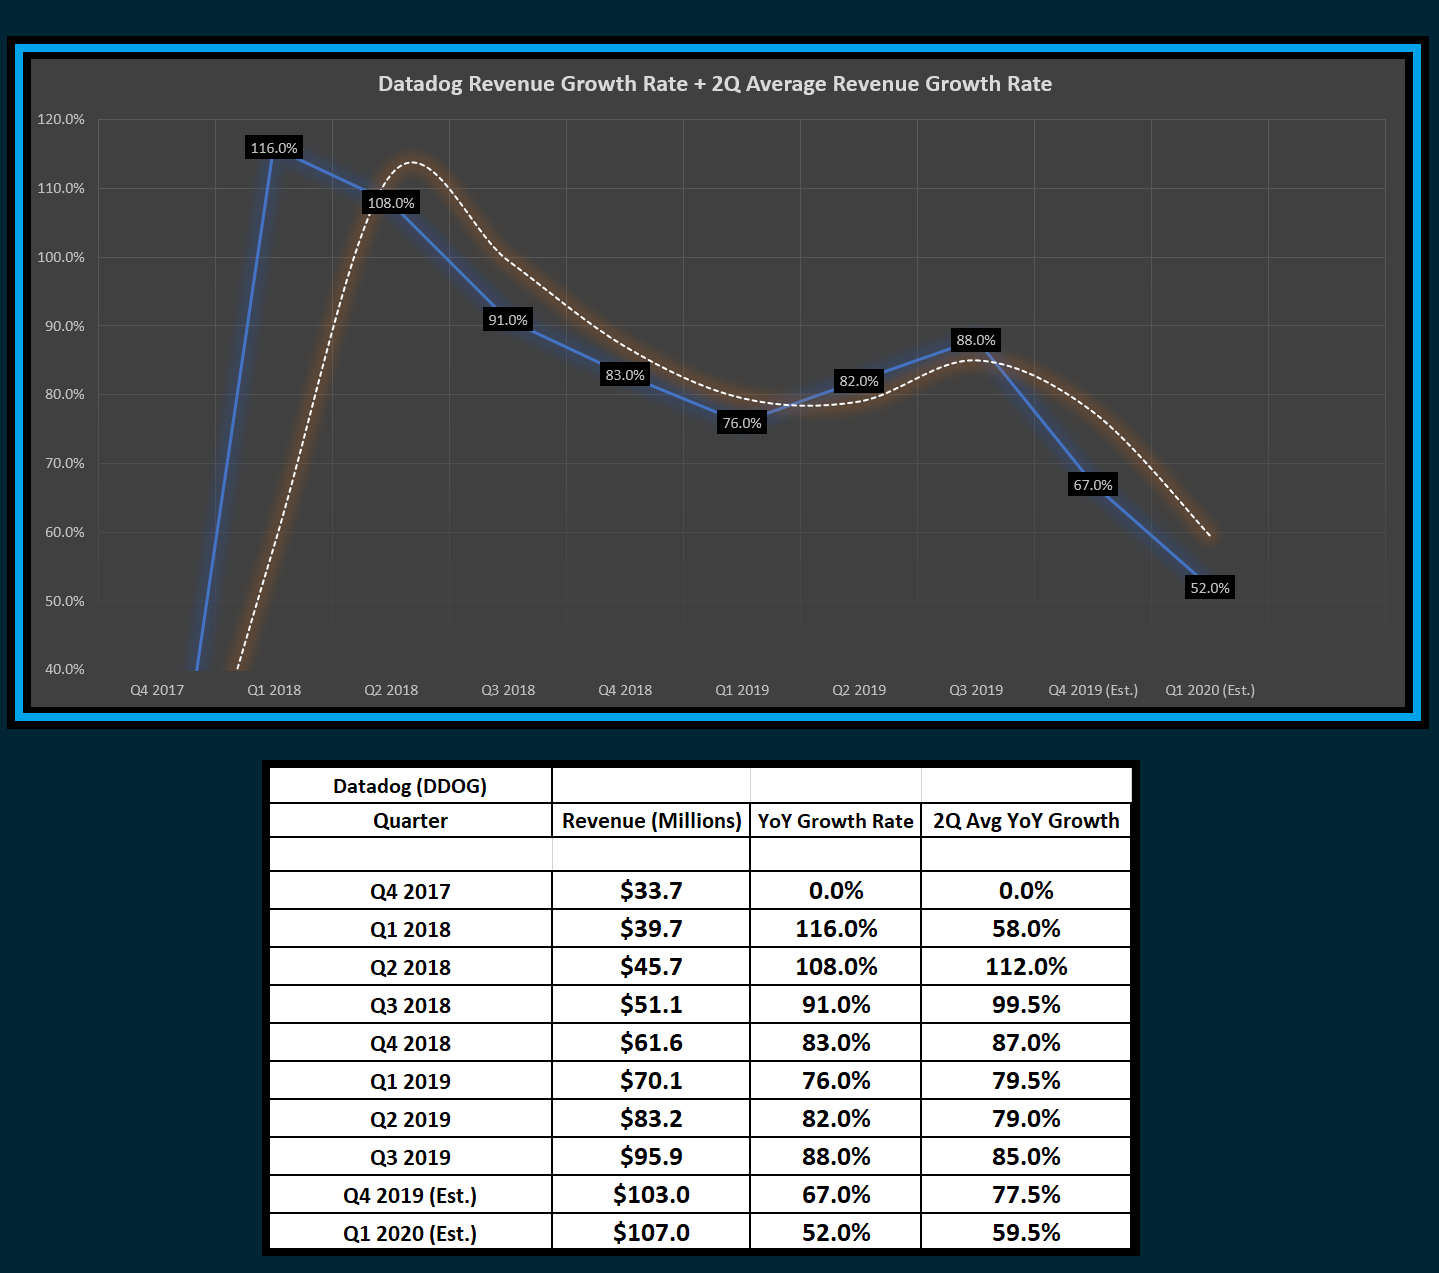Screen dimensions: 1439x1273
Task: Select the Q3 2018 x-axis label
Action: pyautogui.click(x=508, y=690)
